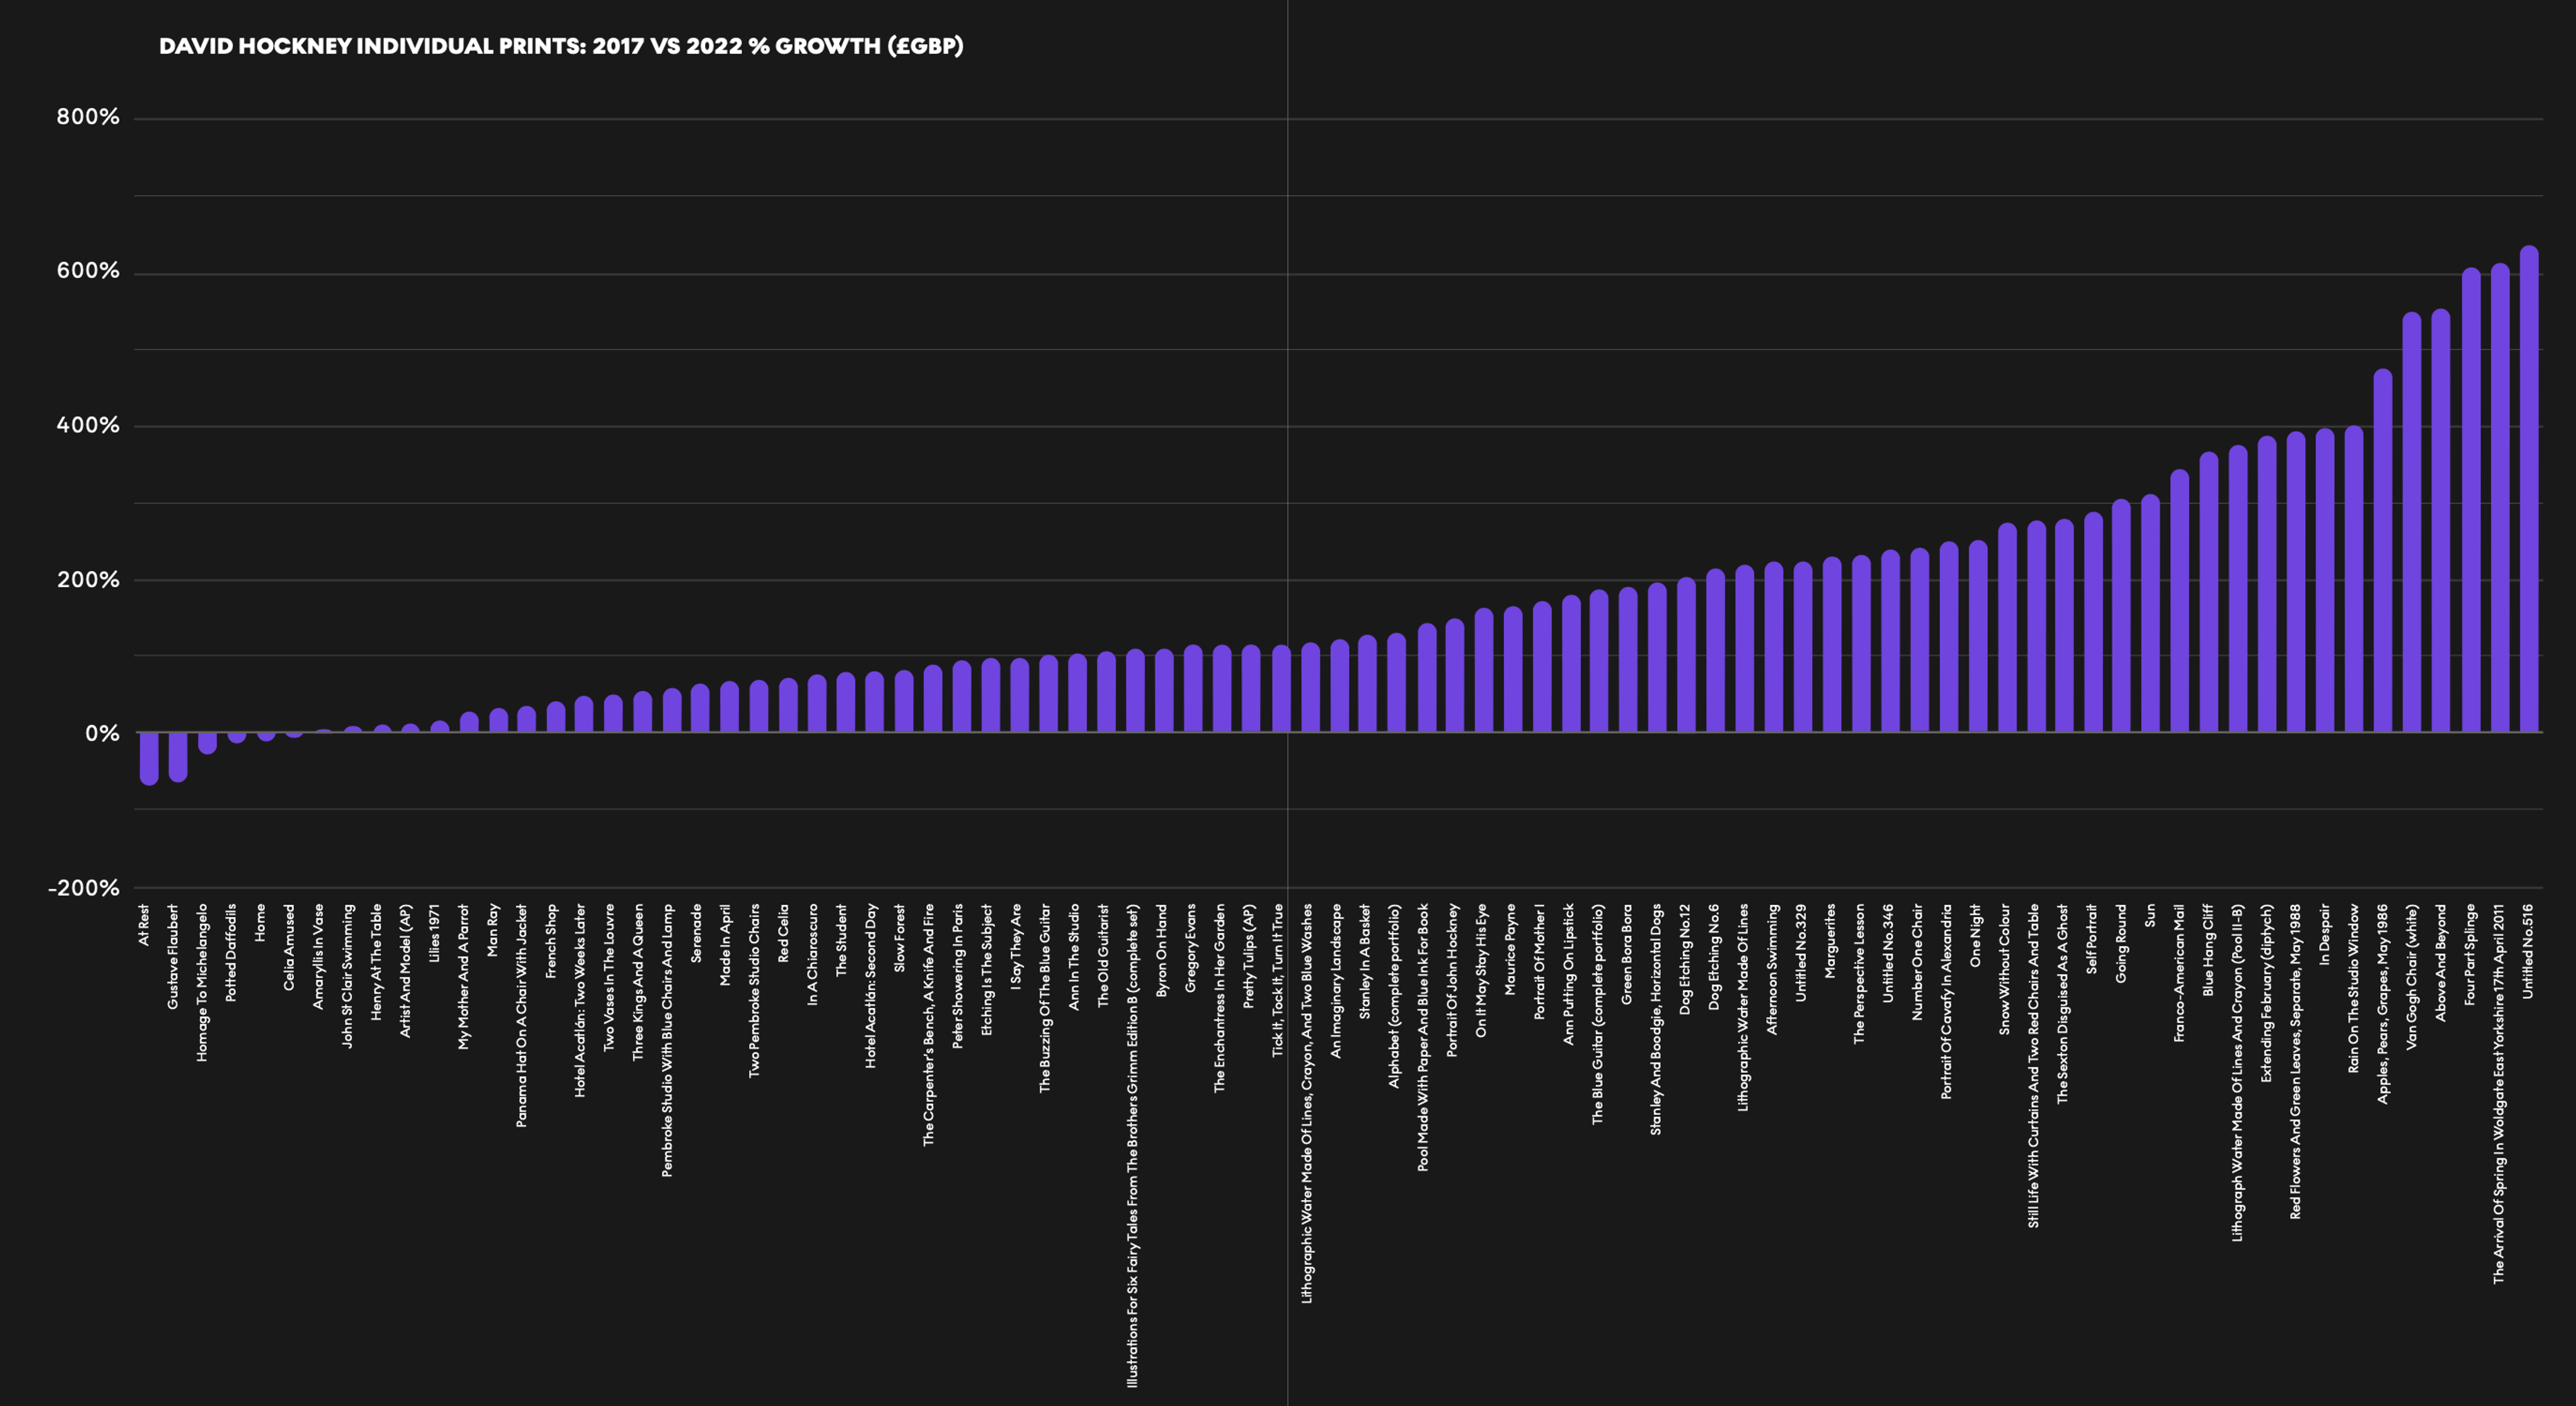Click the Made In April axis label

click(x=726, y=945)
